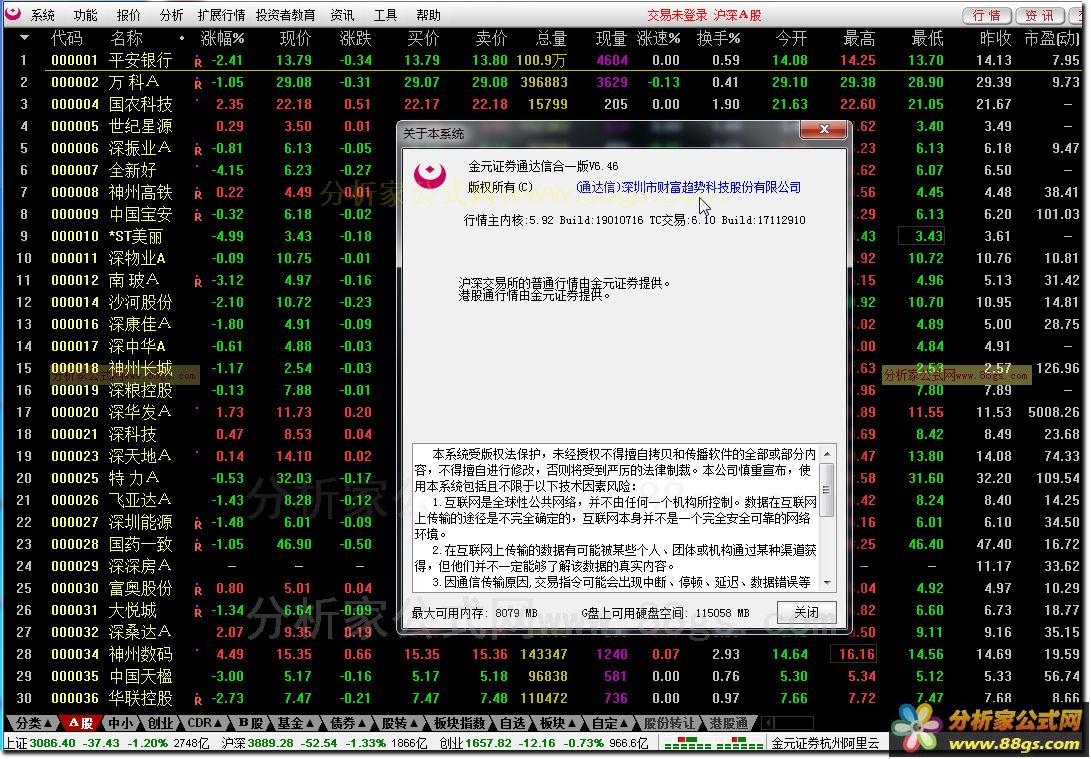Click the R marker on the 平安银行 row

[x=198, y=63]
